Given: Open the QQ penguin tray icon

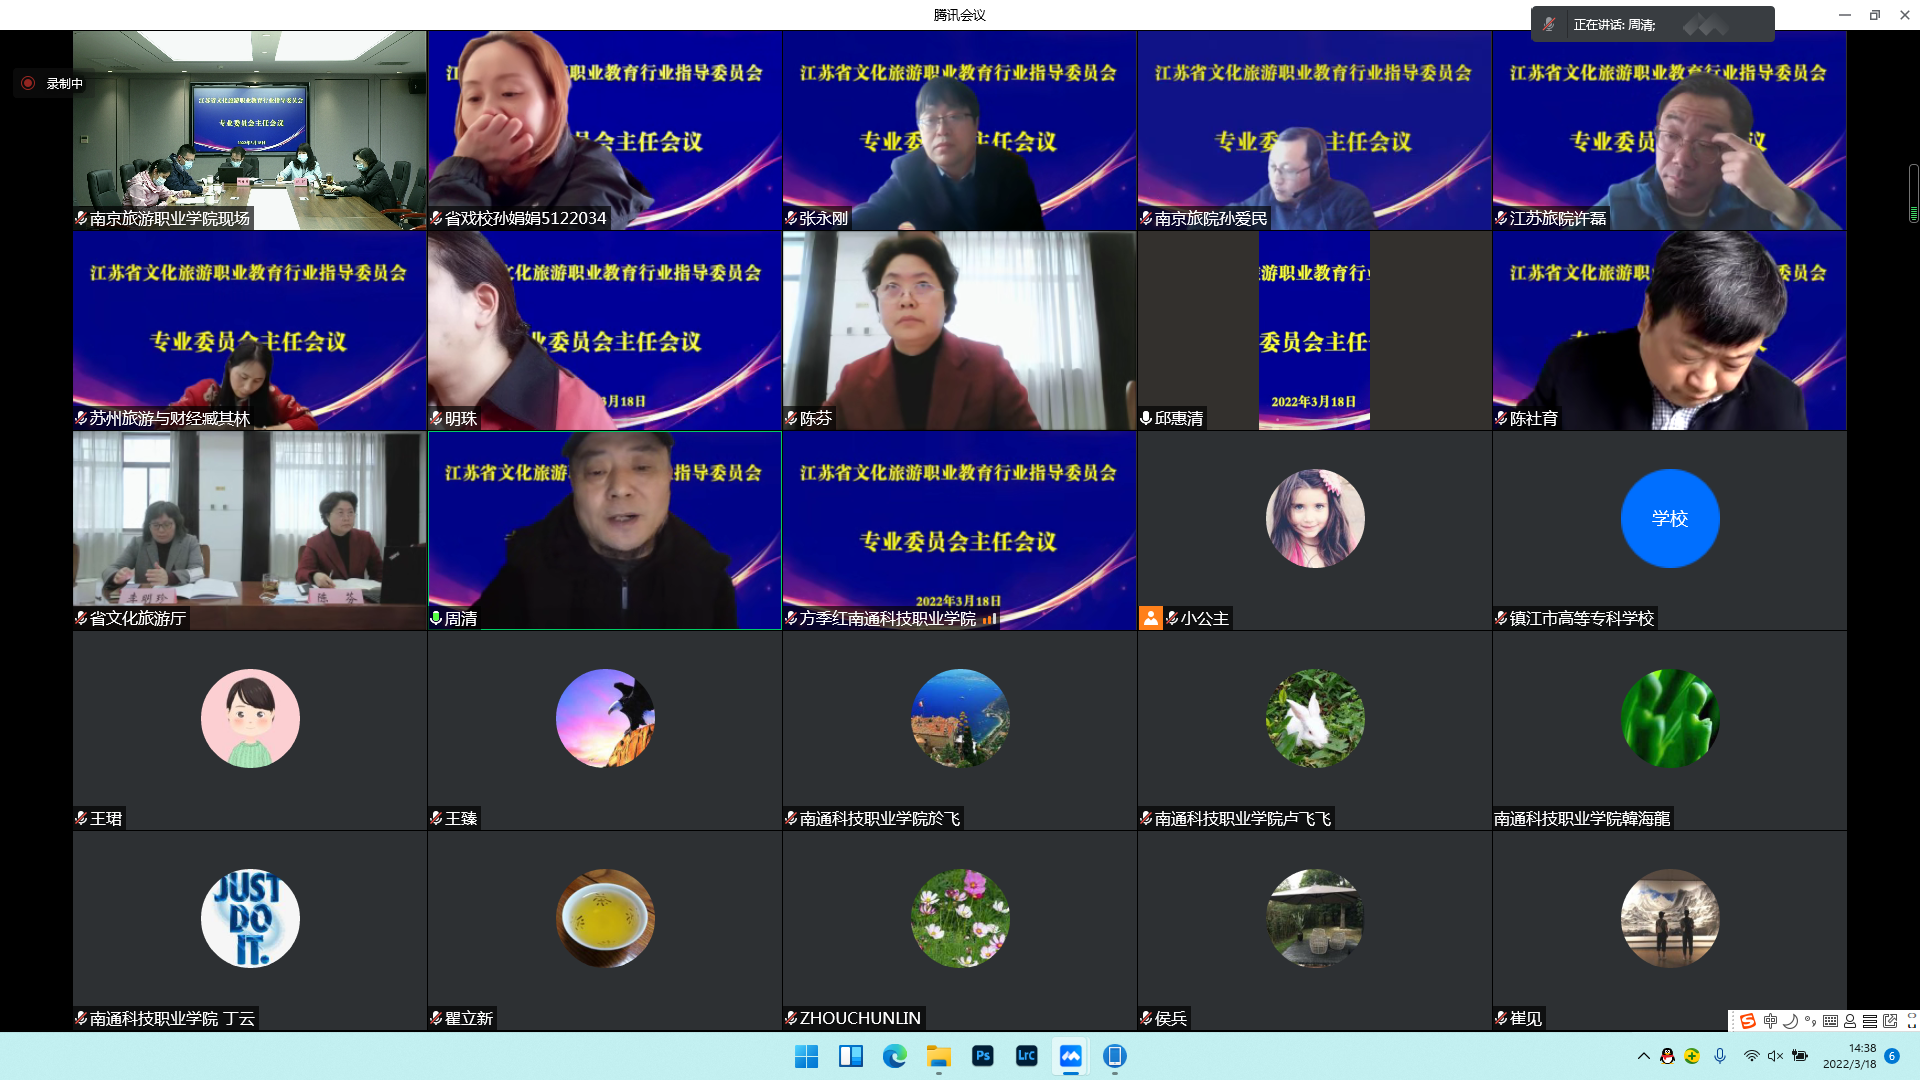Looking at the screenshot, I should tap(1667, 1056).
